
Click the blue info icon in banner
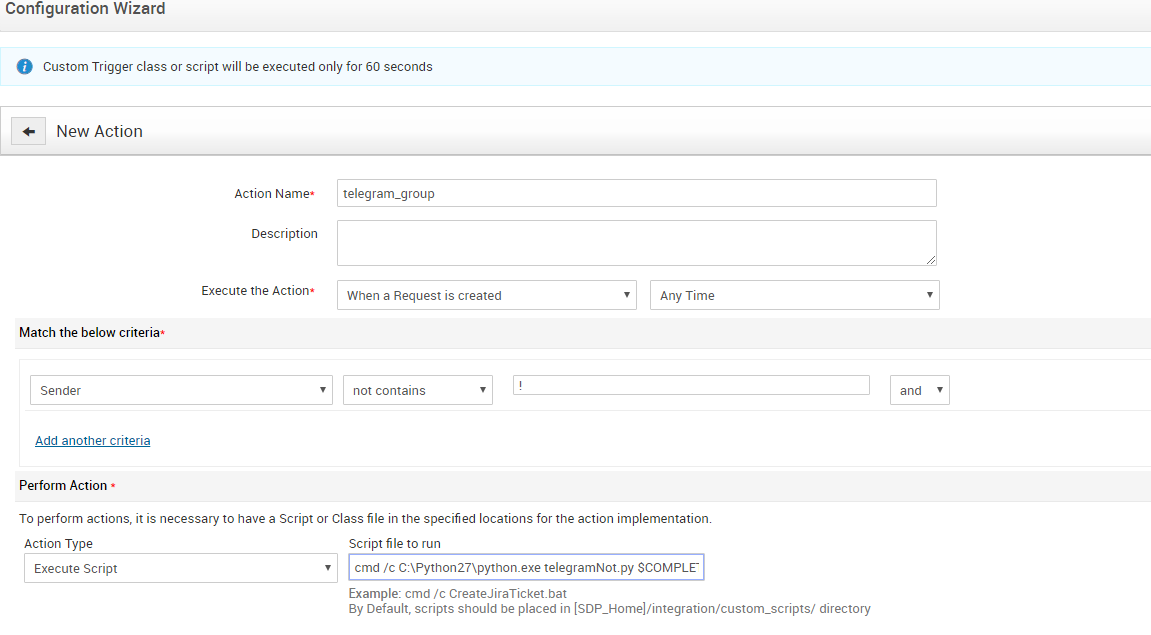tap(25, 67)
